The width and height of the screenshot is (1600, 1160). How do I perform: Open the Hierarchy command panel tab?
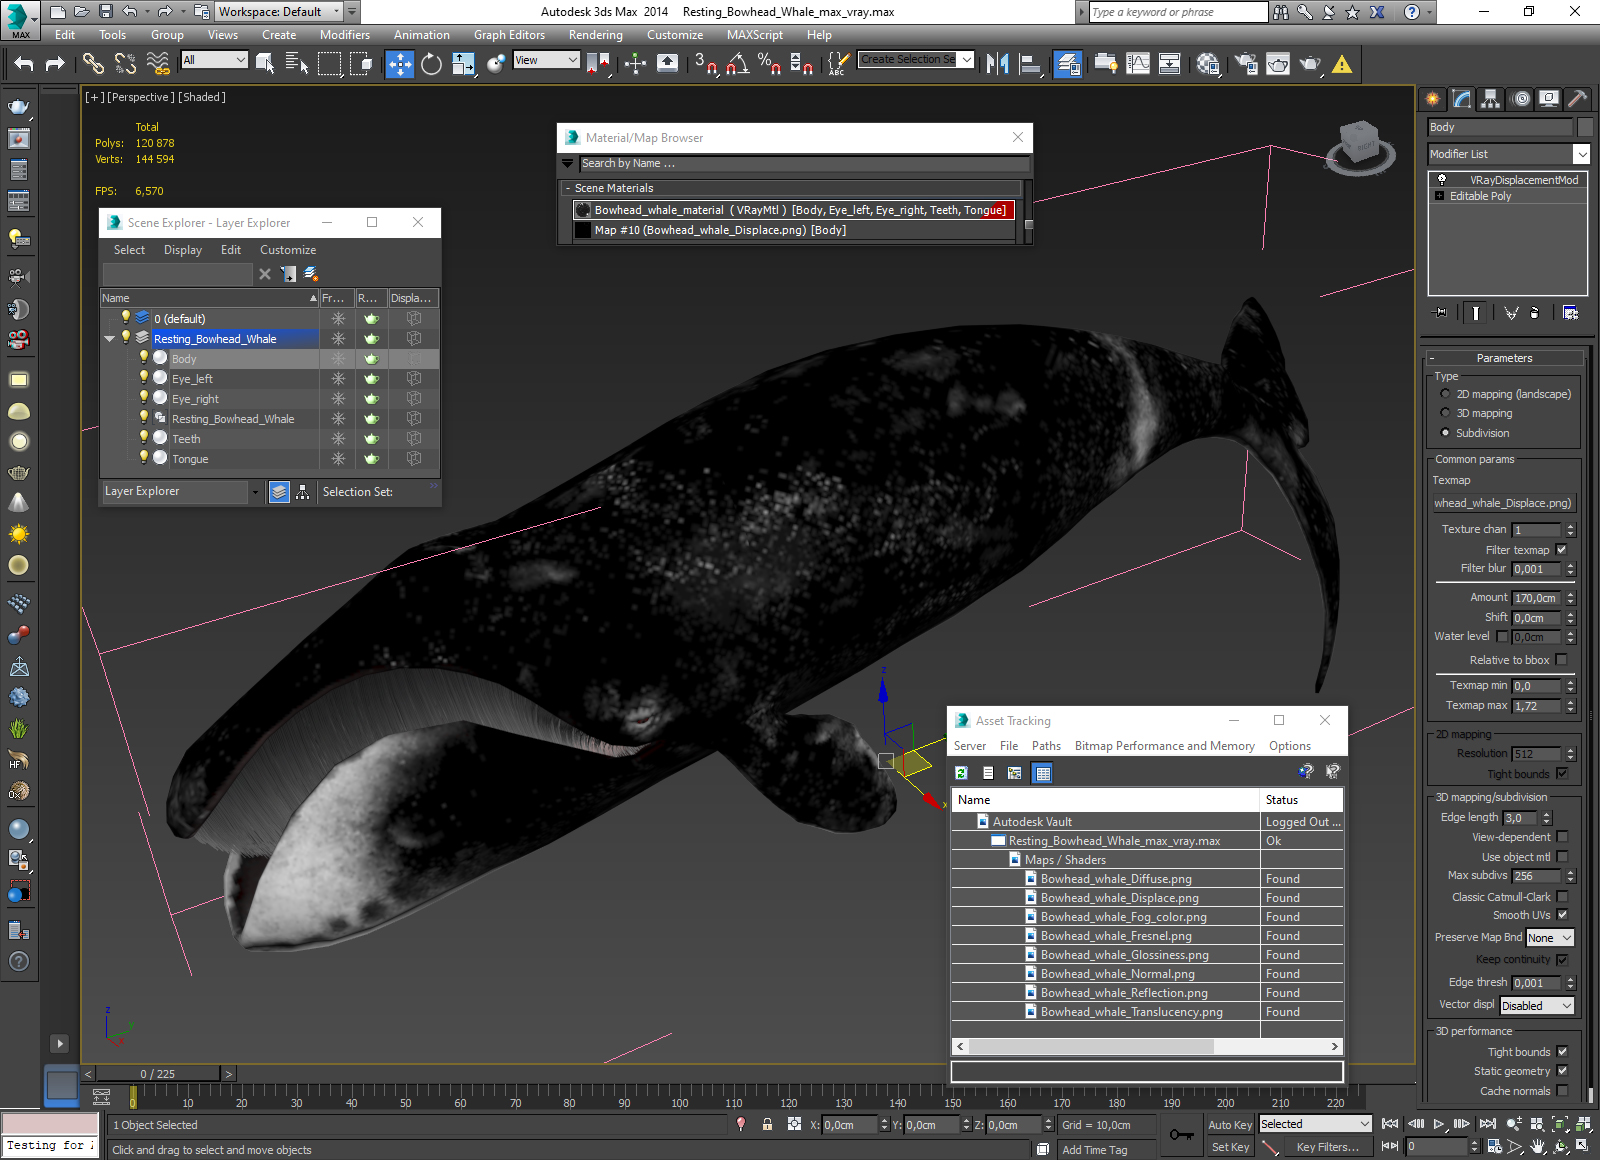pyautogui.click(x=1491, y=99)
